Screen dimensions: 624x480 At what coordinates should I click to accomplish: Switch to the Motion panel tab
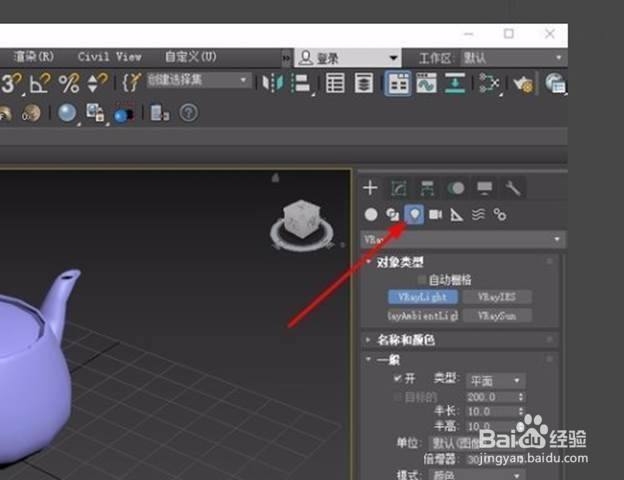tap(456, 188)
